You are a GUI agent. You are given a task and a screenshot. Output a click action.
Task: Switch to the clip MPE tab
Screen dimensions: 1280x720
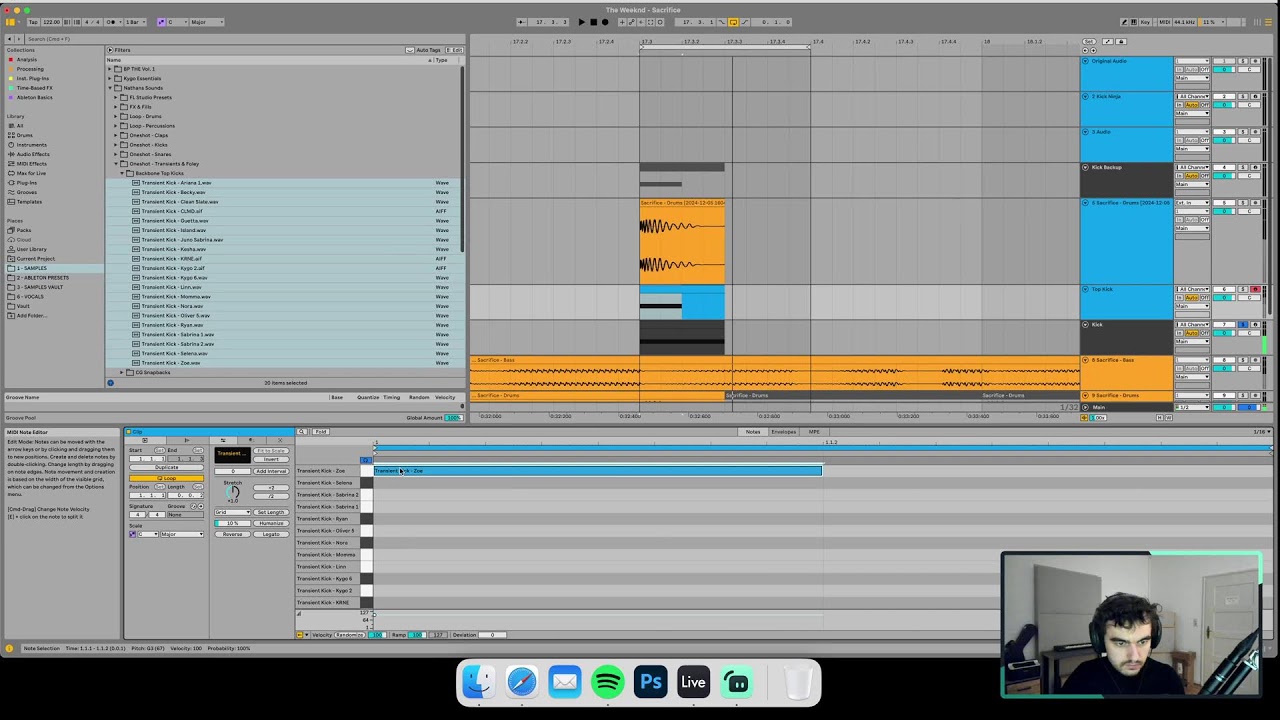click(814, 432)
